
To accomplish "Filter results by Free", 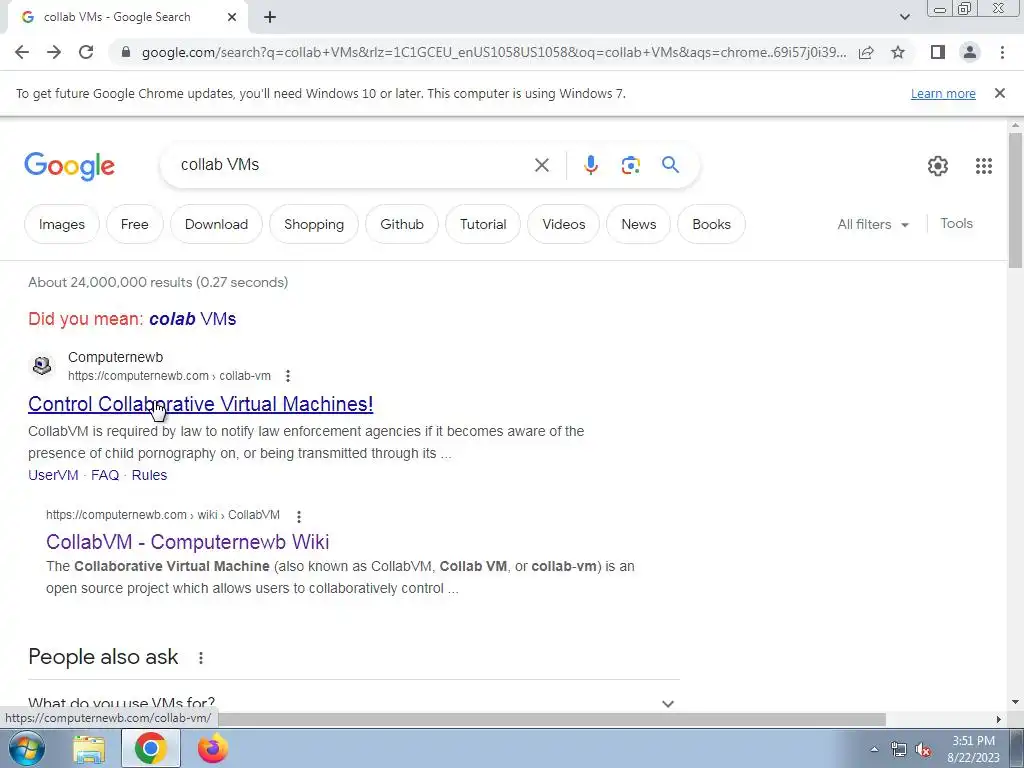I will pyautogui.click(x=135, y=224).
